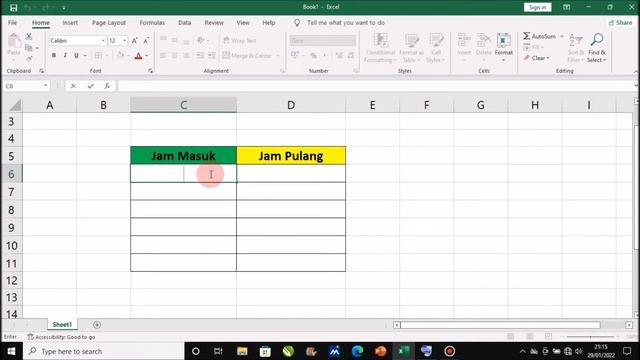Open File Explorer from the taskbar

tap(242, 351)
